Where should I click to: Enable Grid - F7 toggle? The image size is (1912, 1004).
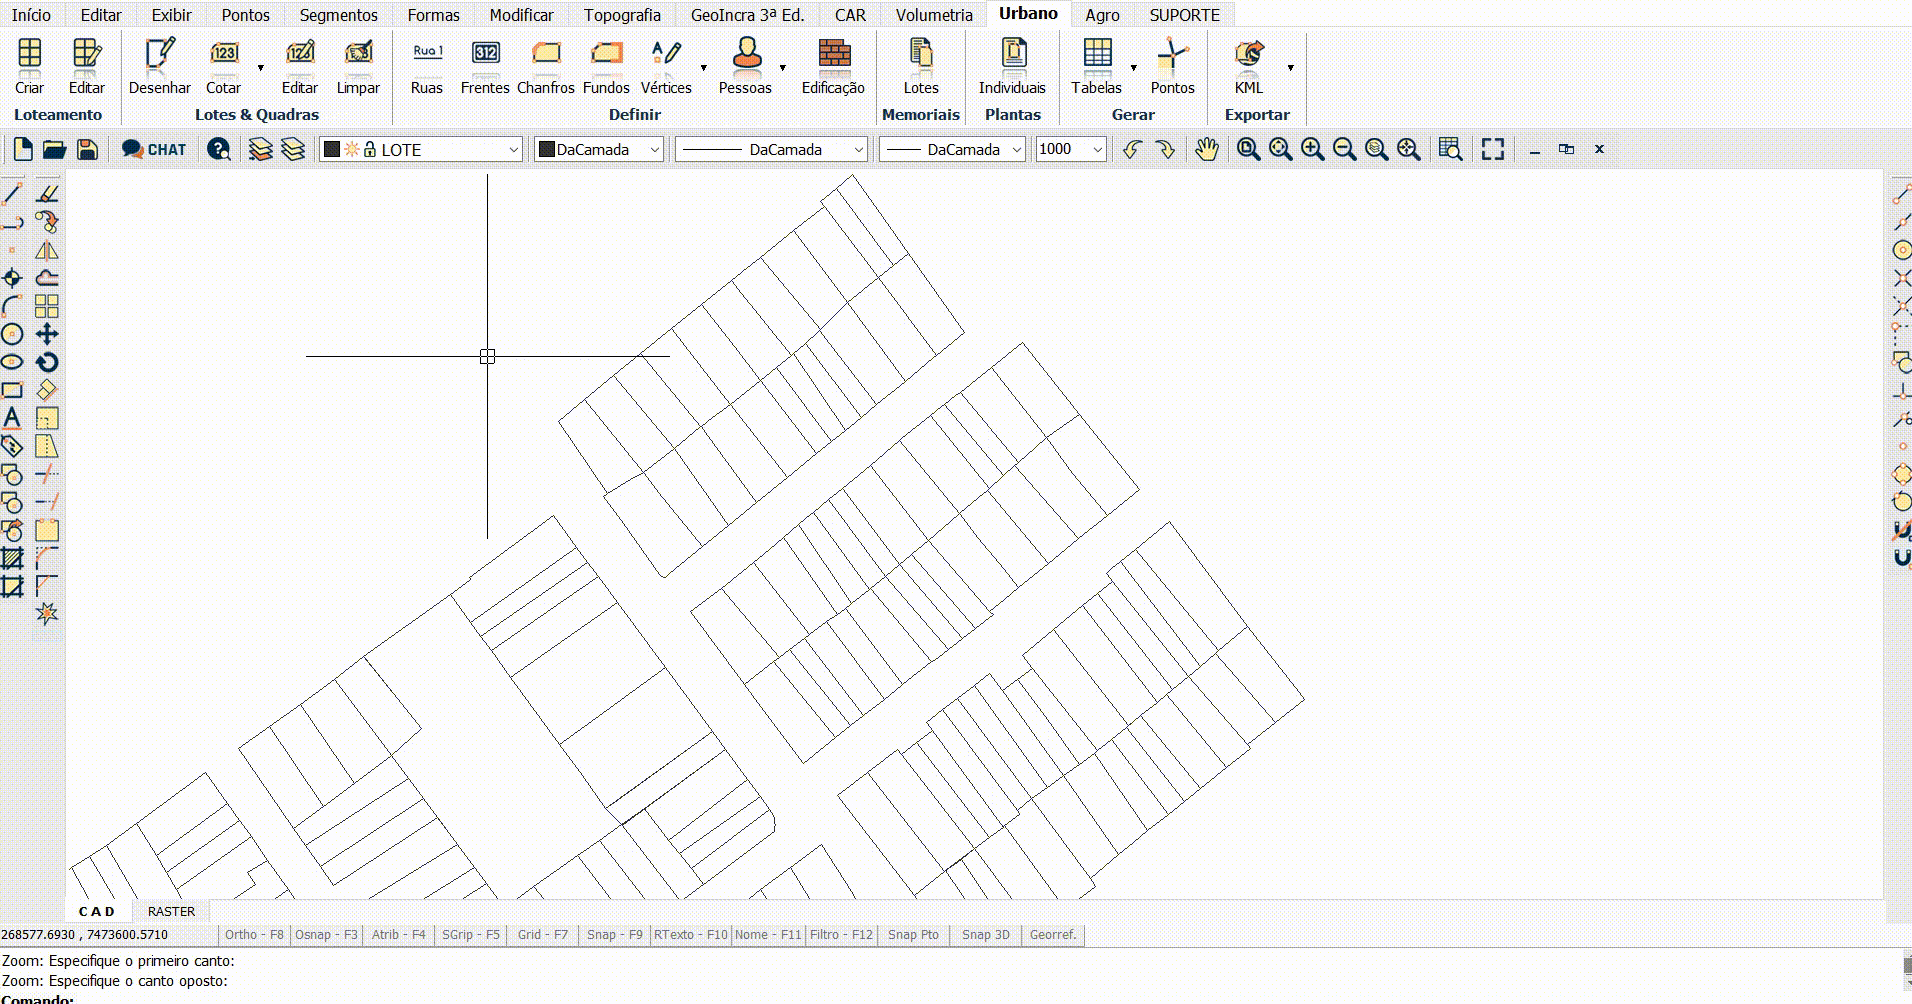542,935
